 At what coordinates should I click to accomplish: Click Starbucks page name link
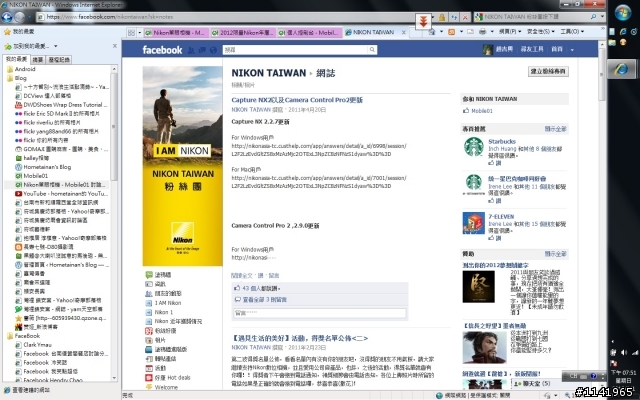(502, 141)
